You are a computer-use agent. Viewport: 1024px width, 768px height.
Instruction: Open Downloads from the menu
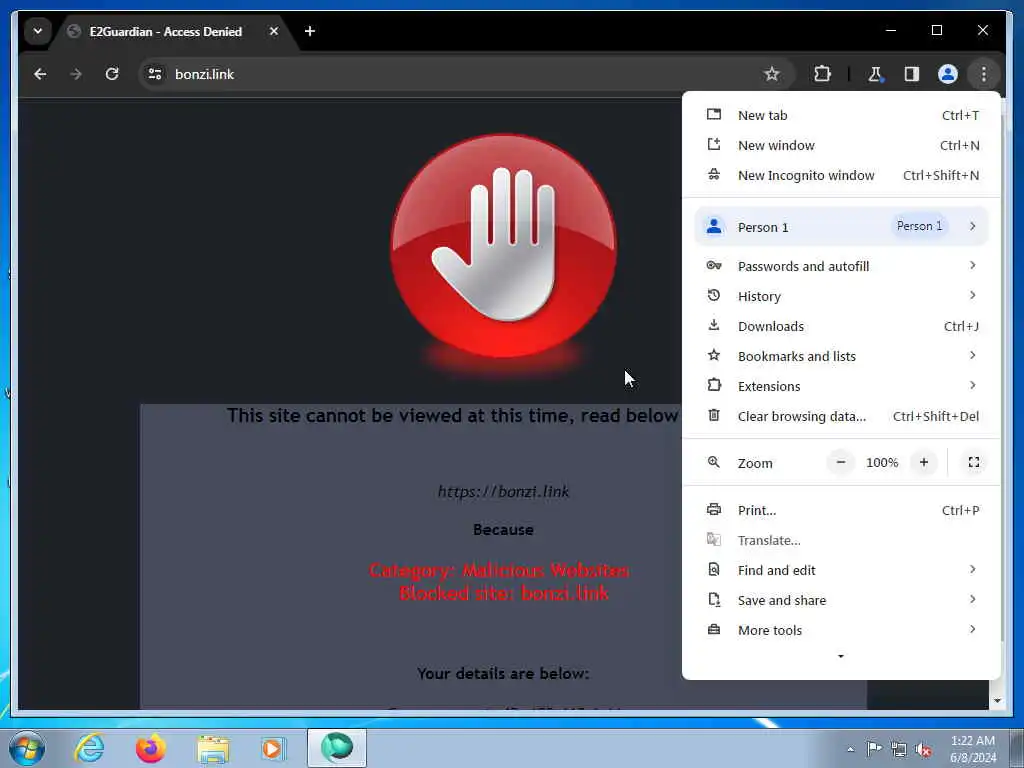click(x=841, y=326)
